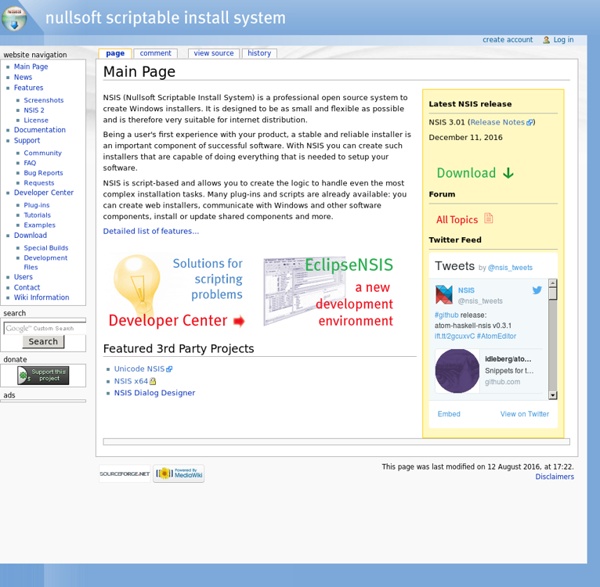Click the Log in link
The height and width of the screenshot is (587, 600).
click(563, 40)
